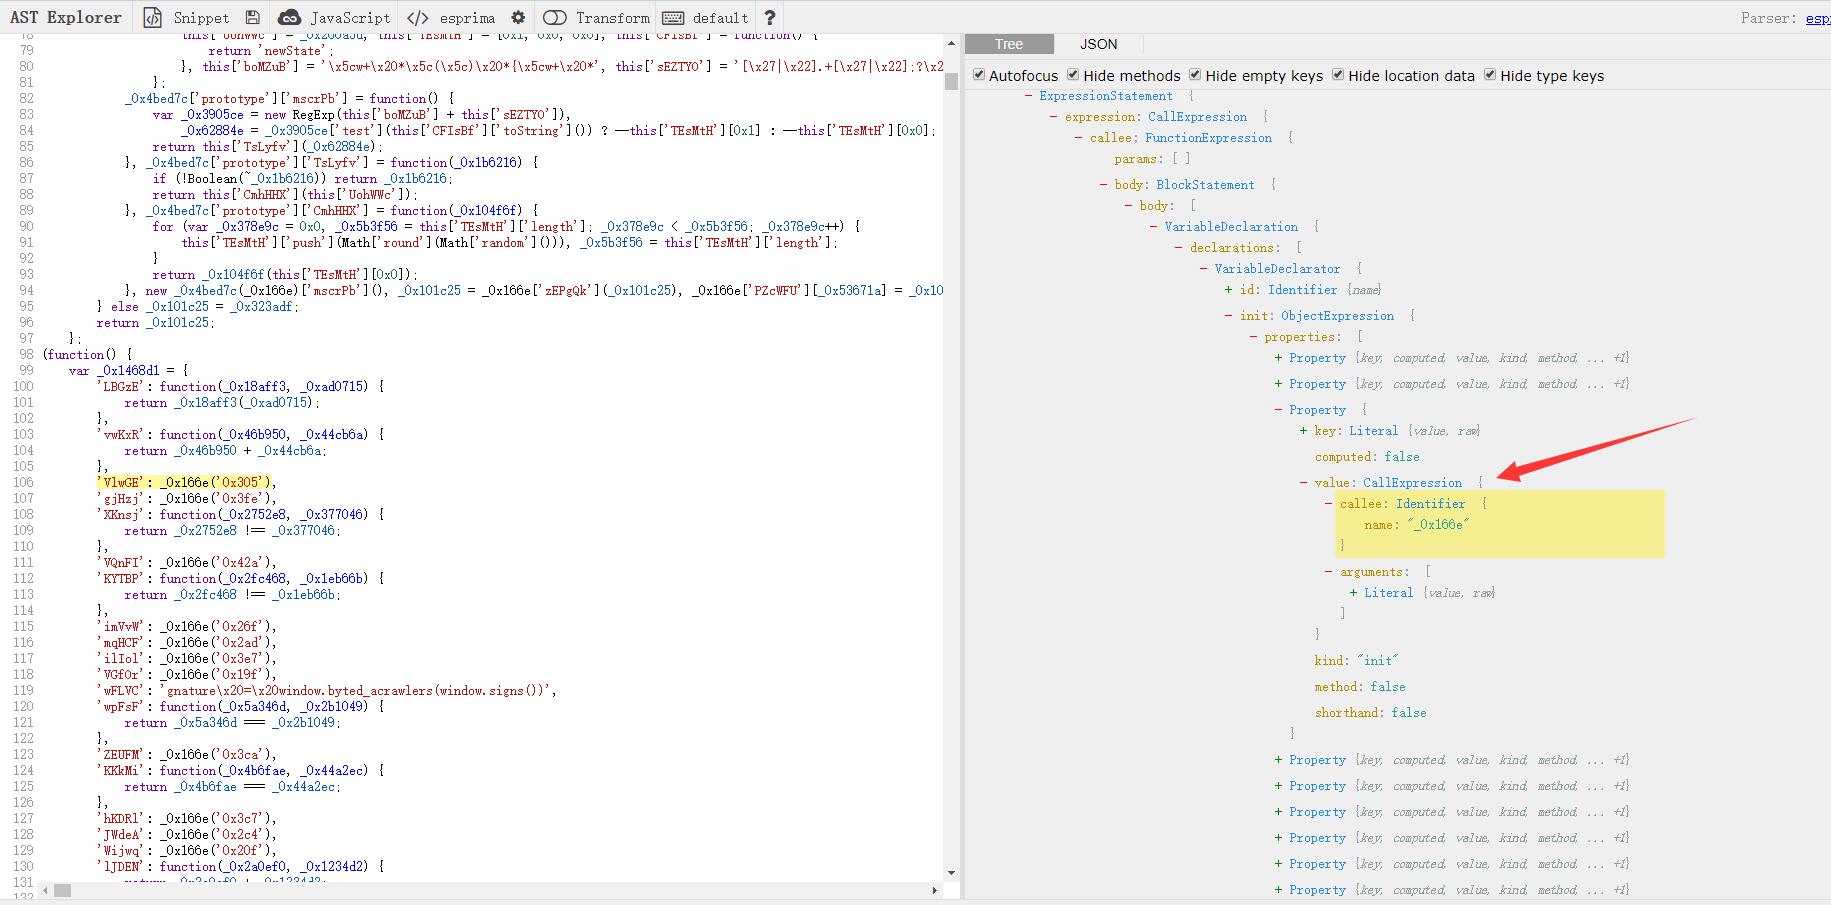Viewport: 1831px width, 905px height.
Task: Switch to the JSON tab
Action: point(1098,44)
